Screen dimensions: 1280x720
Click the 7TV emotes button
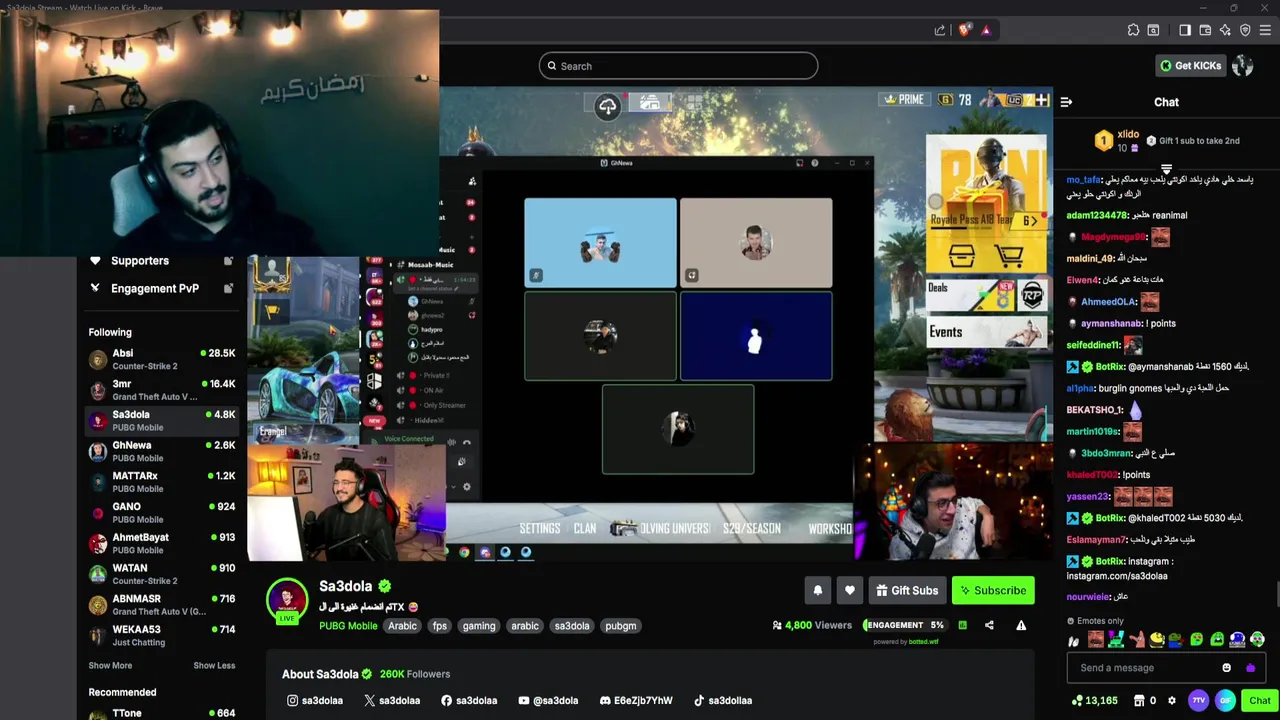(1198, 701)
